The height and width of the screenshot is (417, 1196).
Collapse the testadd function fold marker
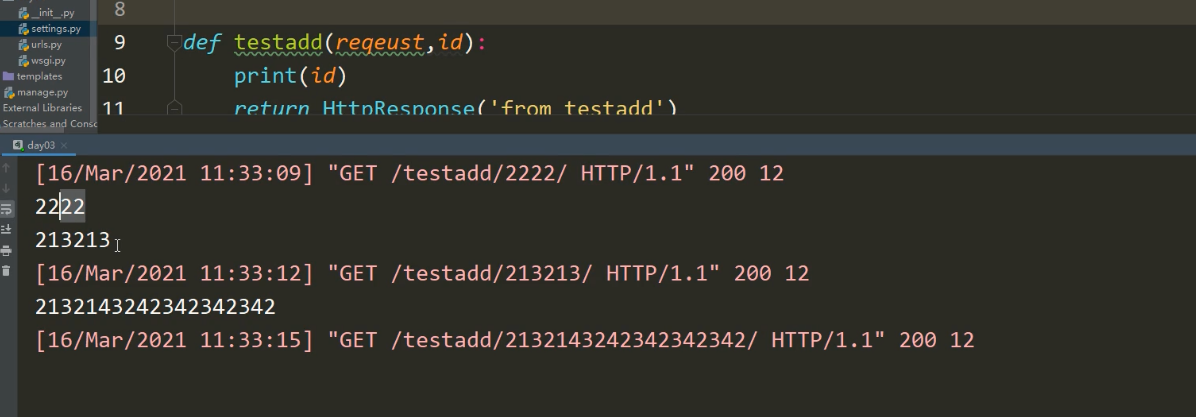click(x=173, y=43)
